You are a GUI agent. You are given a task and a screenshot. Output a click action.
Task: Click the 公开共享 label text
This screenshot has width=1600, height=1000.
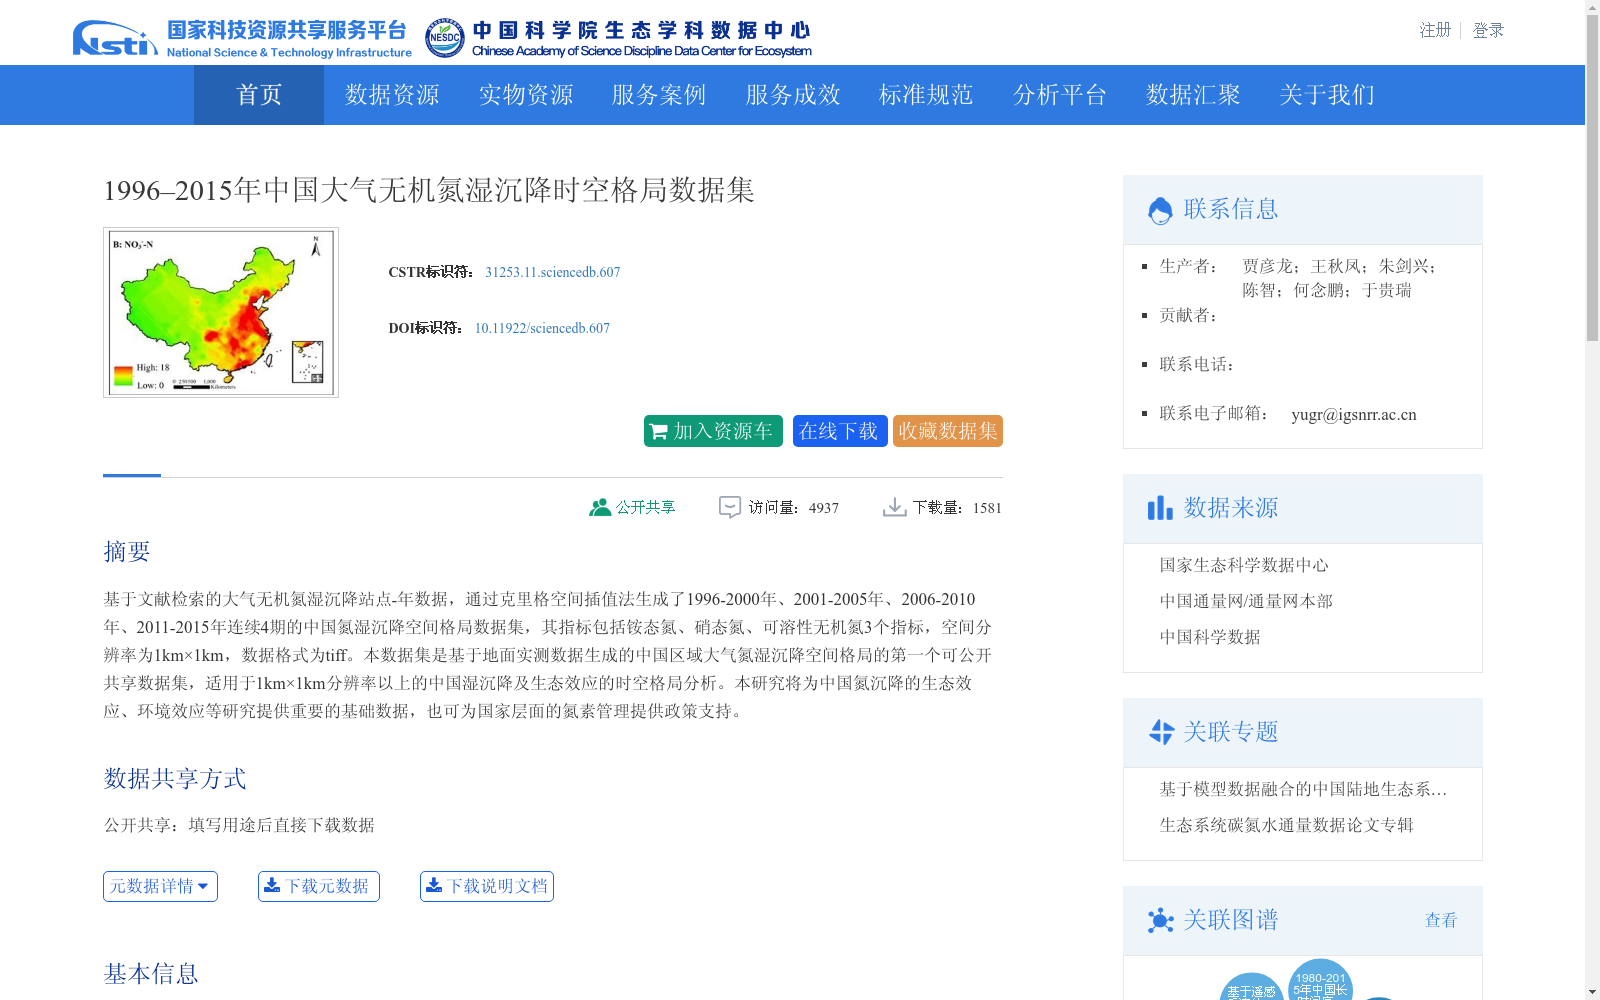tap(646, 507)
